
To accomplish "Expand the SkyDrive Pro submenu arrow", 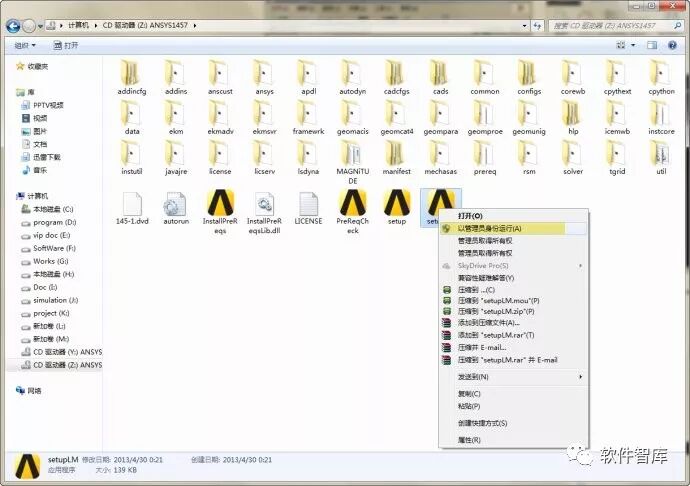I will 580,265.
